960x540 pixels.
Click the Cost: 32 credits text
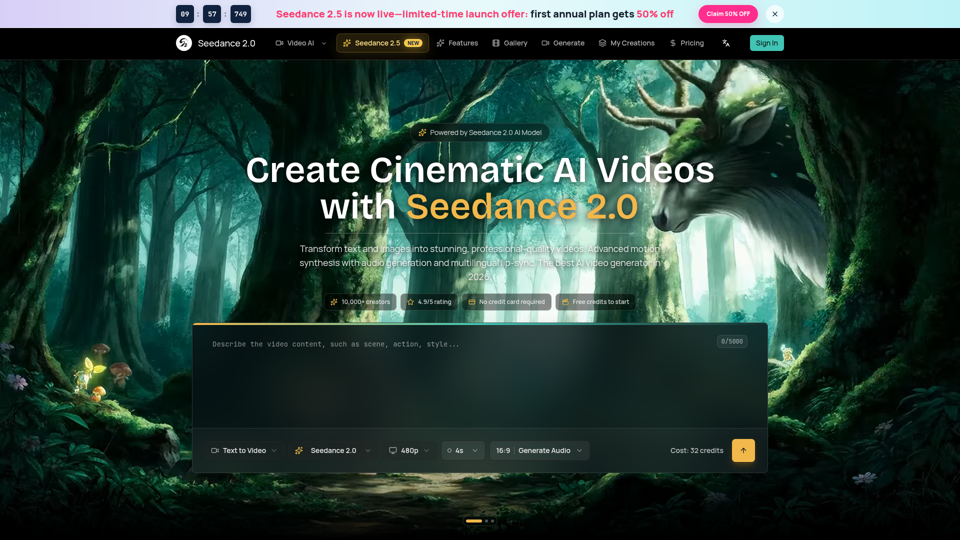pos(697,451)
